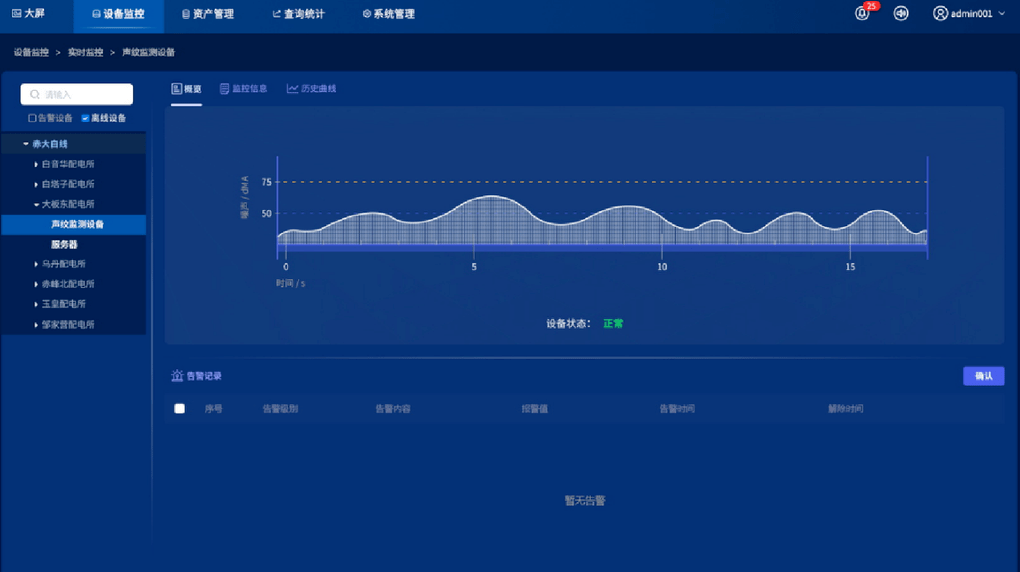The height and width of the screenshot is (572, 1020).
Task: Click 实时监控 breadcrumb link
Action: coord(85,52)
